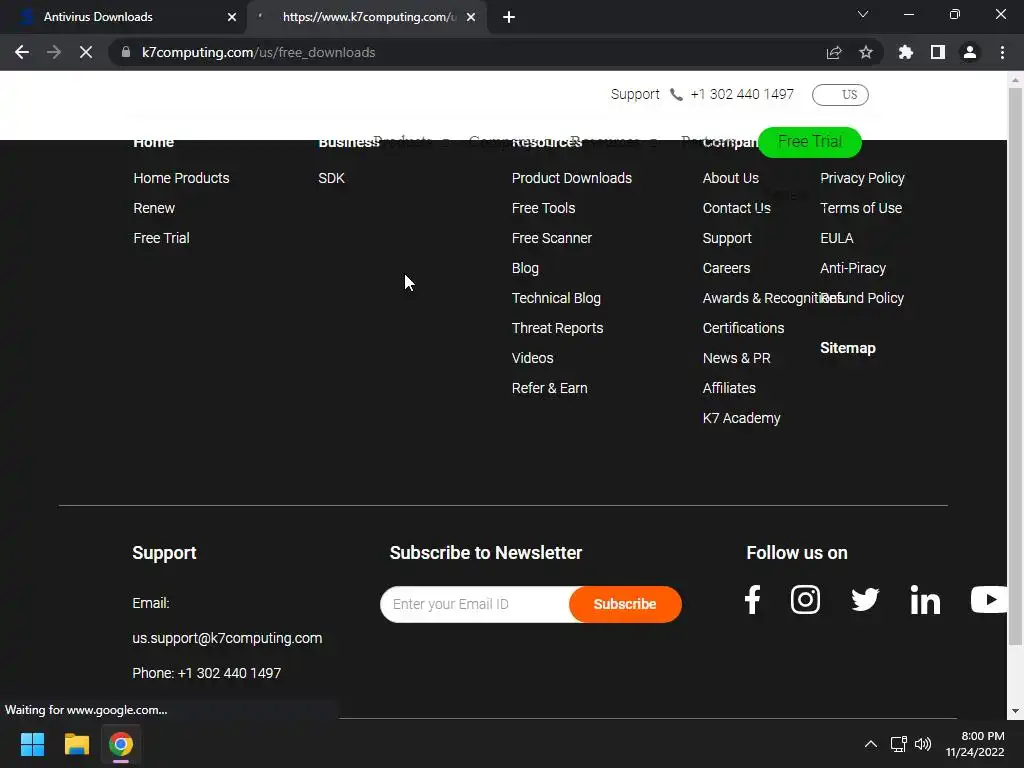Screen dimensions: 1024x768
Task: Open Free Trial link under Home
Action: click(x=161, y=238)
